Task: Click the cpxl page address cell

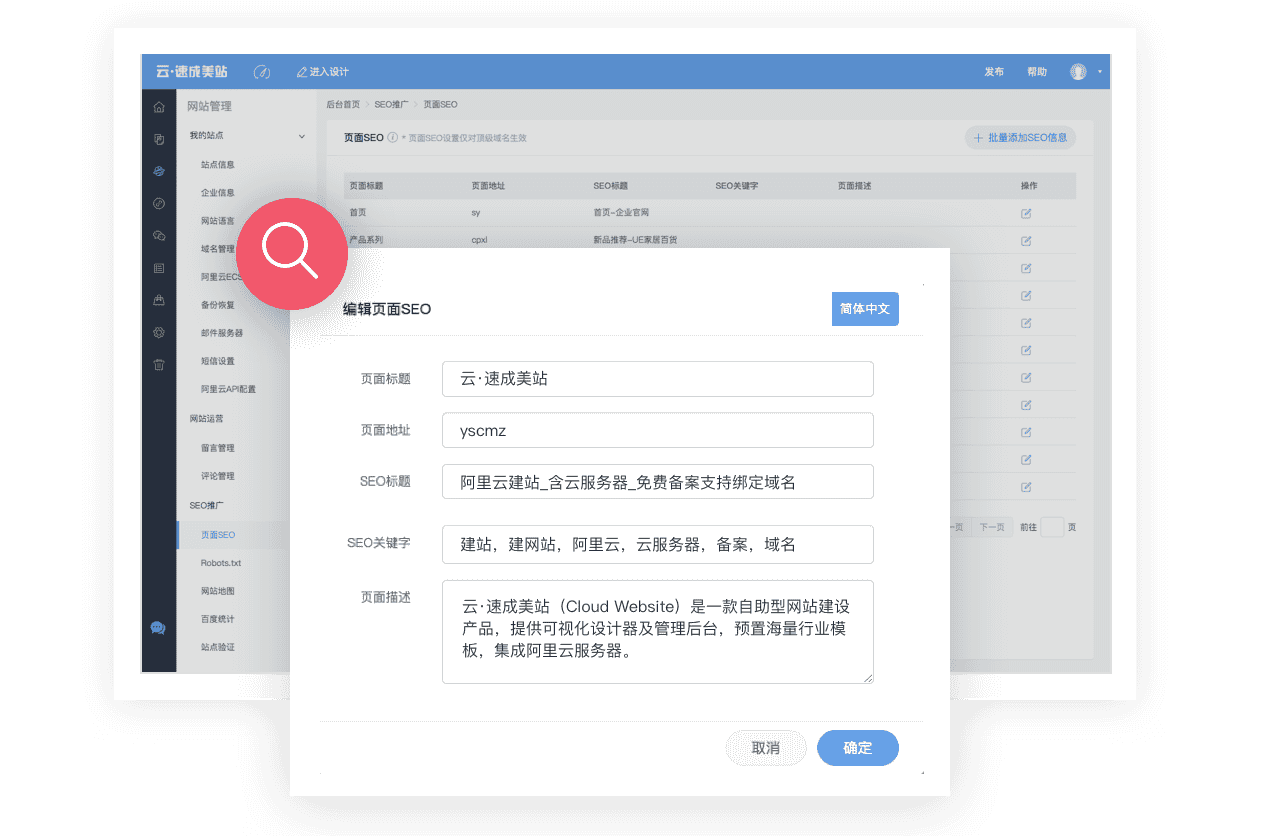Action: click(x=479, y=241)
